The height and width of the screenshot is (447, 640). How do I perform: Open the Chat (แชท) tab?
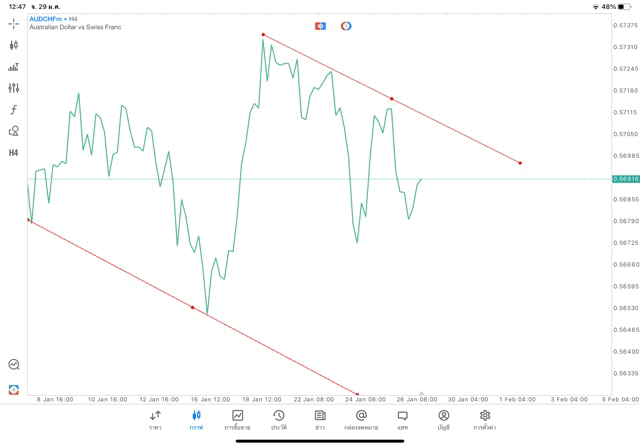[402, 419]
